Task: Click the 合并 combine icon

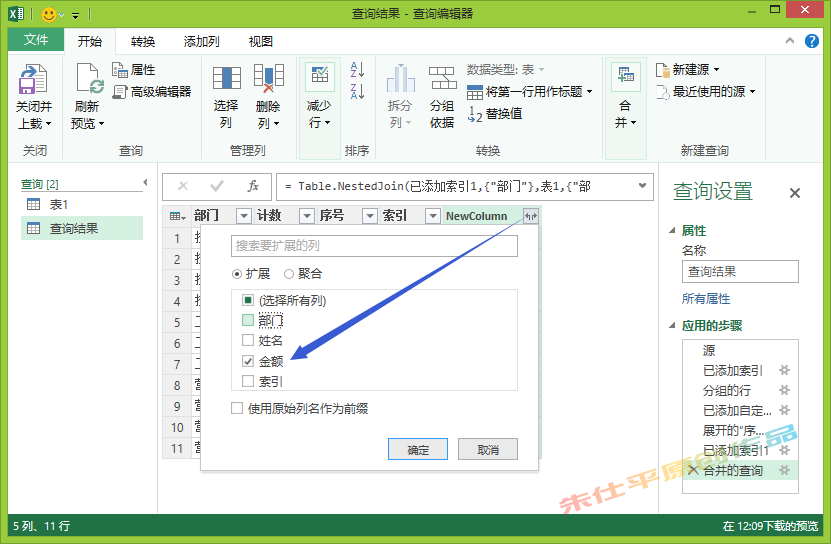Action: [625, 76]
